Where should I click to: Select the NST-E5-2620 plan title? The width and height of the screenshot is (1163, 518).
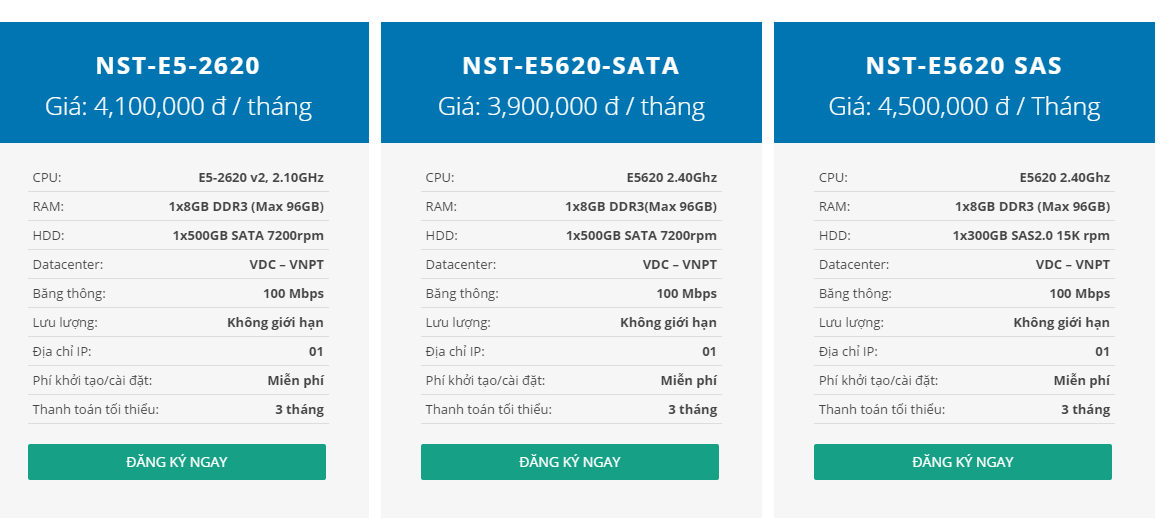point(178,66)
